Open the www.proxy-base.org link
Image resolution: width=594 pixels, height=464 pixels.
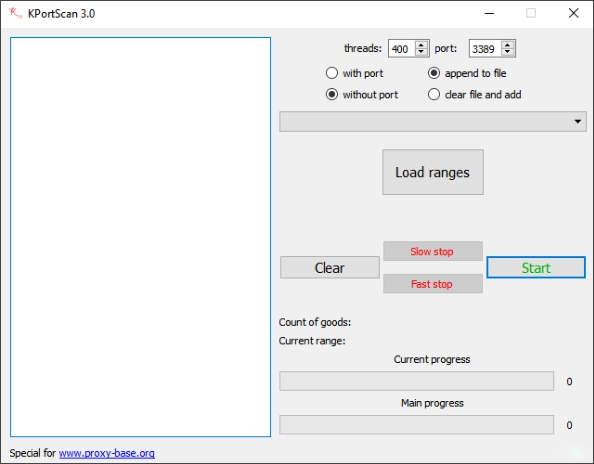[x=107, y=453]
